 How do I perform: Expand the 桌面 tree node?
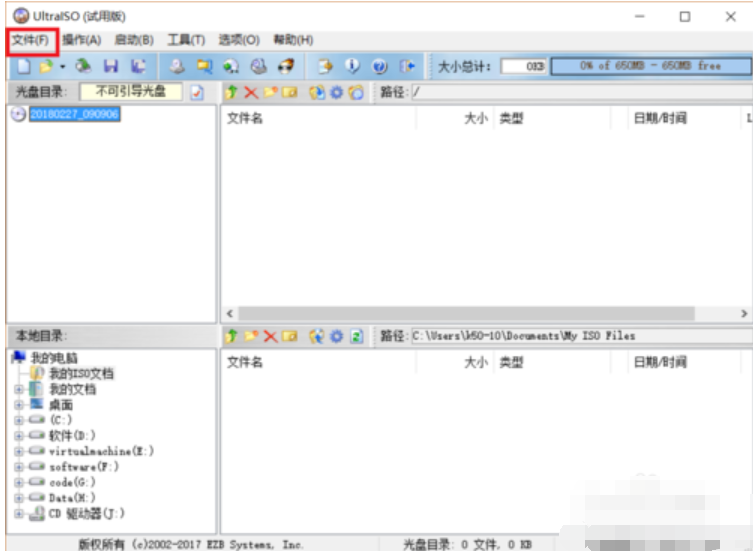point(20,405)
